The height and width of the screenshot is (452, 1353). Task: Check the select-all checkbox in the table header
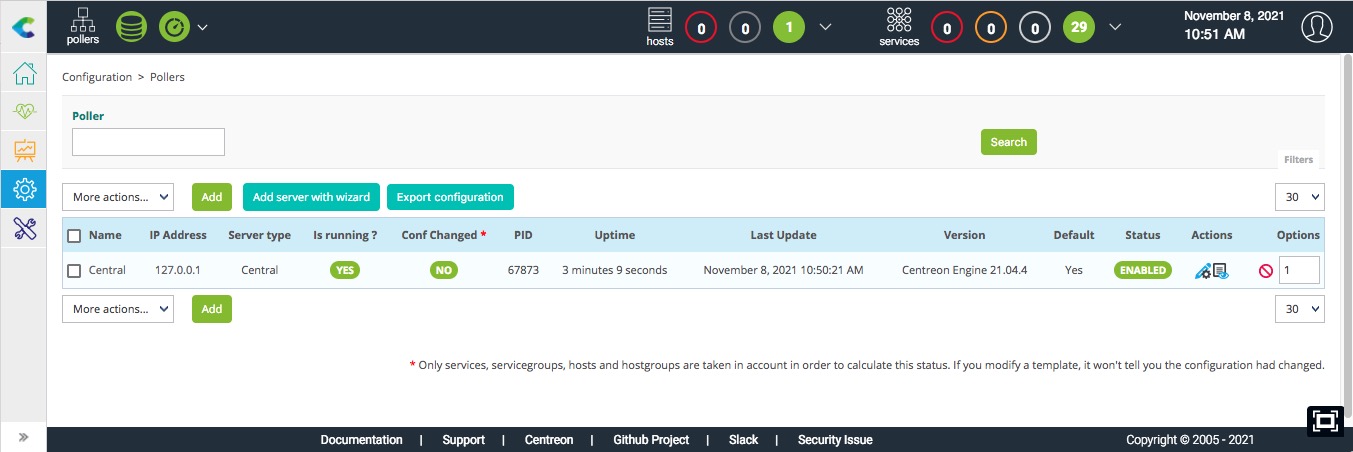point(74,236)
